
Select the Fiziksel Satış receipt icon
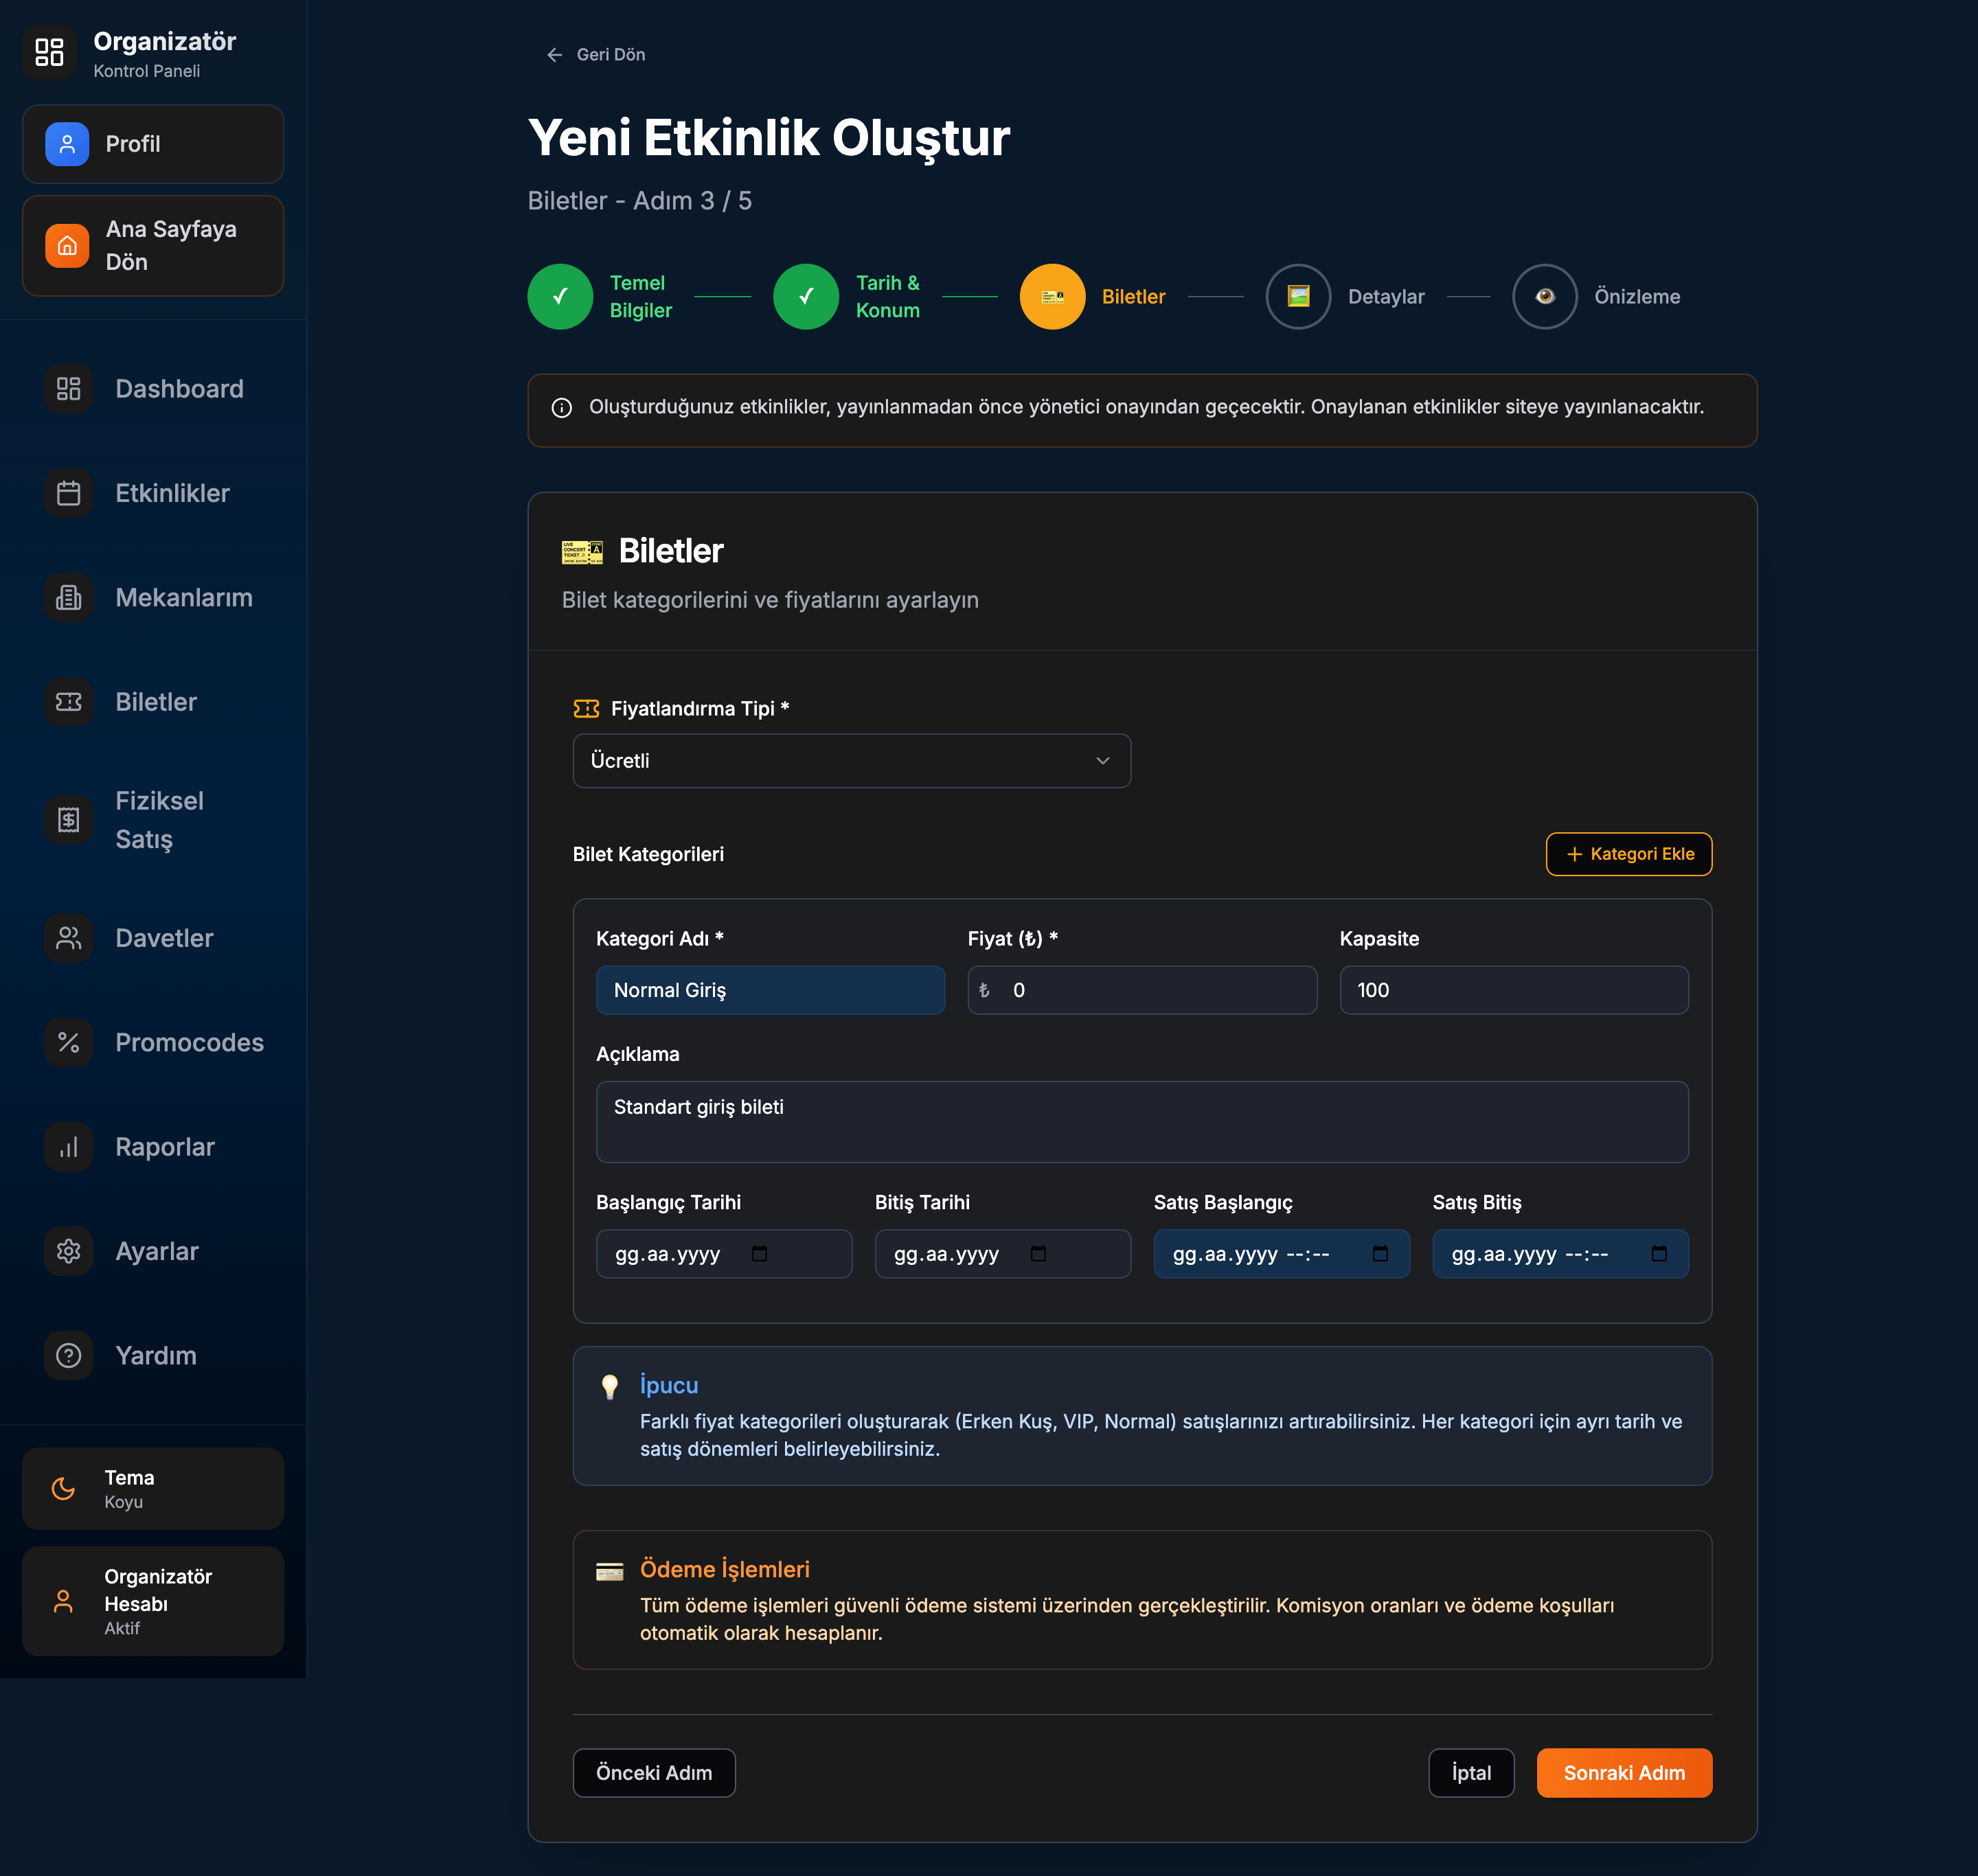68,820
